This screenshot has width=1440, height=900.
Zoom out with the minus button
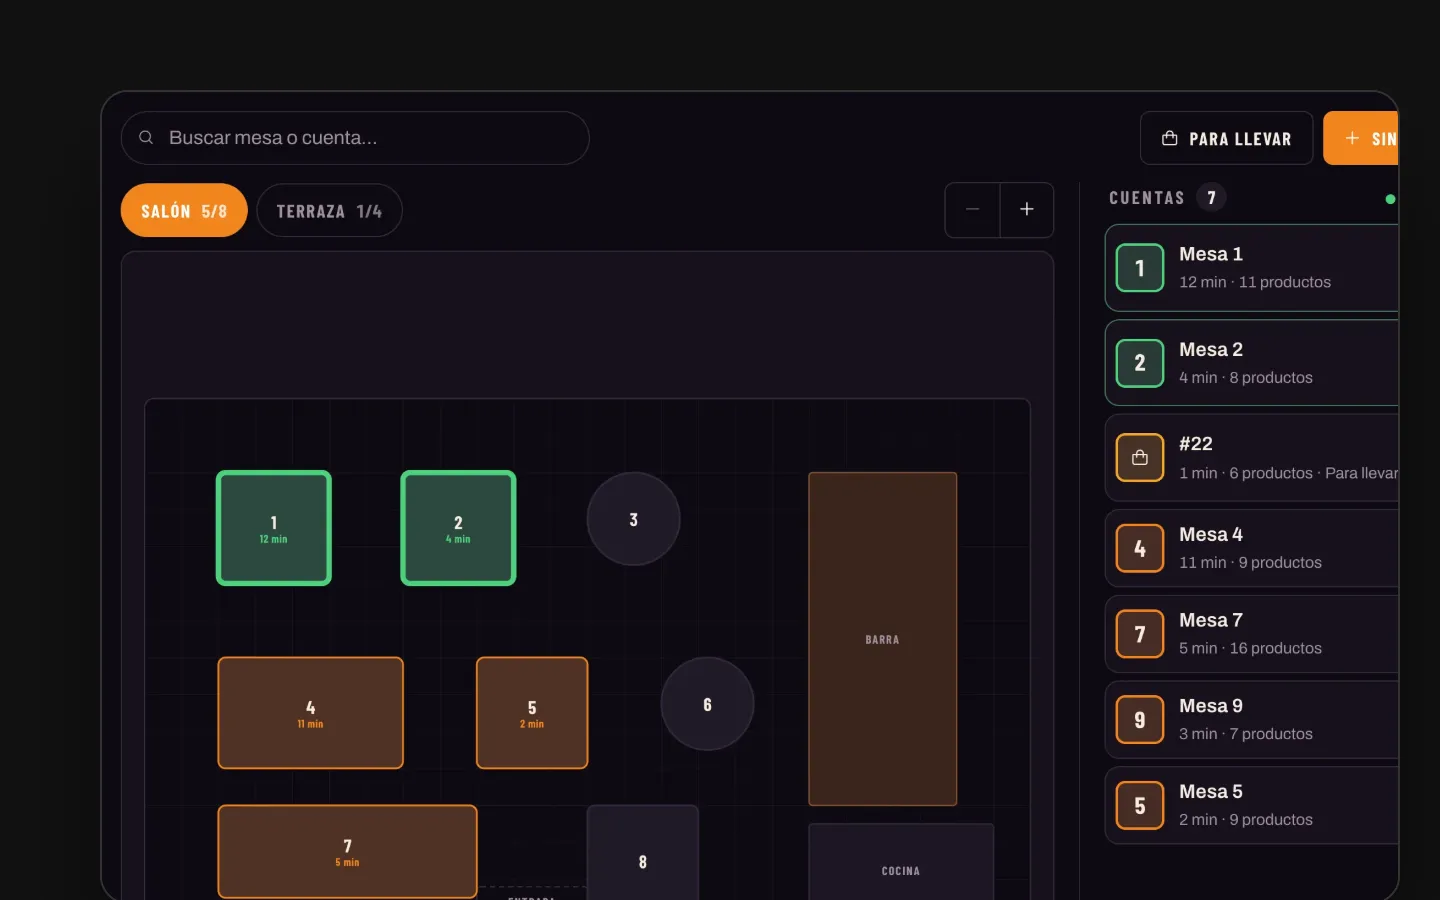972,210
